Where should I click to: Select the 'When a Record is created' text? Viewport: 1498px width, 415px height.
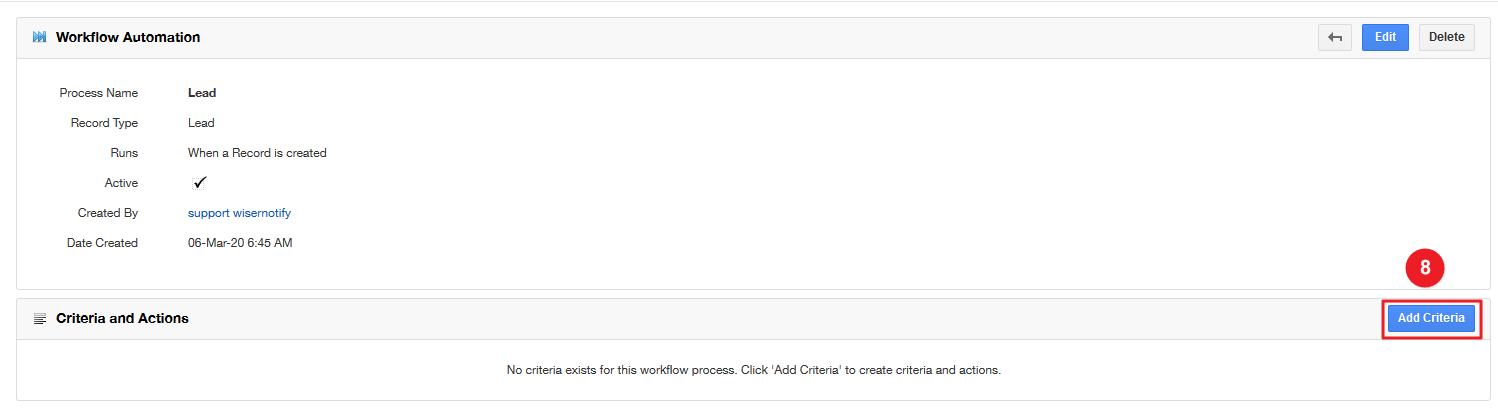point(257,153)
